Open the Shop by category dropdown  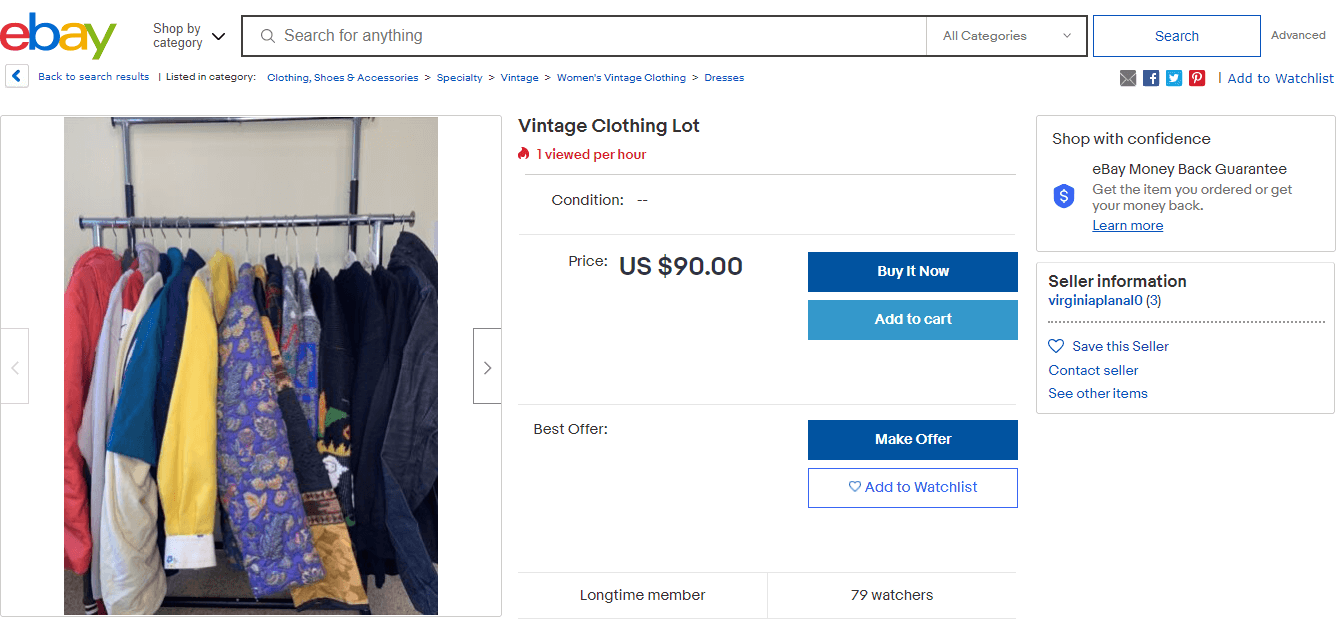pyautogui.click(x=188, y=36)
